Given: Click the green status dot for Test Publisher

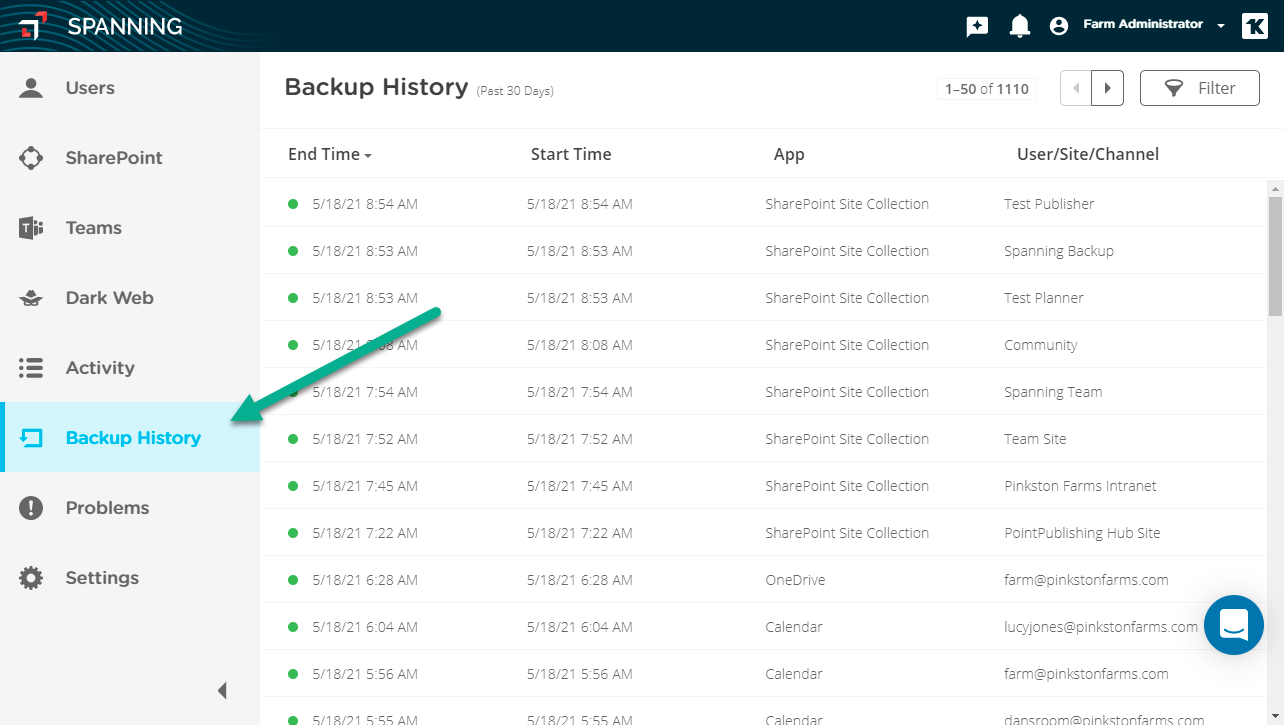Looking at the screenshot, I should [293, 204].
